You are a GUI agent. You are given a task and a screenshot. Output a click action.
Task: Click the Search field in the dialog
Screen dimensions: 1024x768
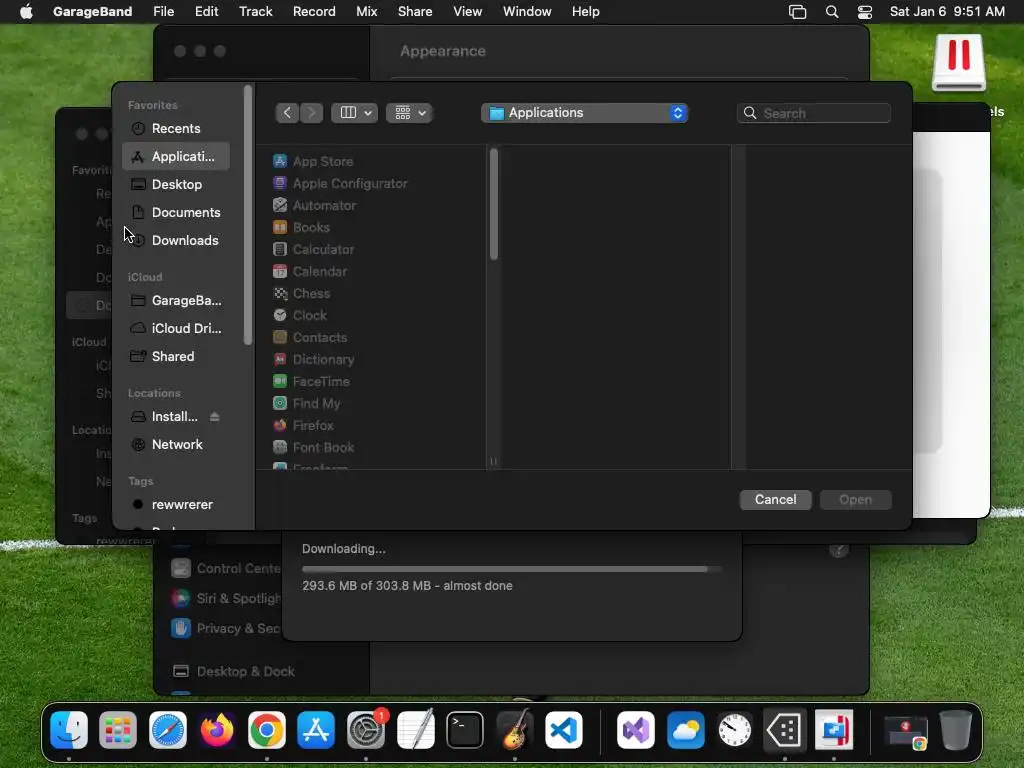(x=814, y=113)
